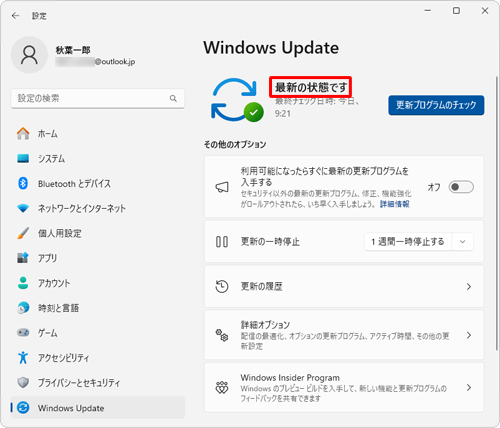This screenshot has height=428, width=500.
Task: Click the 設定の検索 search field
Action: point(98,98)
